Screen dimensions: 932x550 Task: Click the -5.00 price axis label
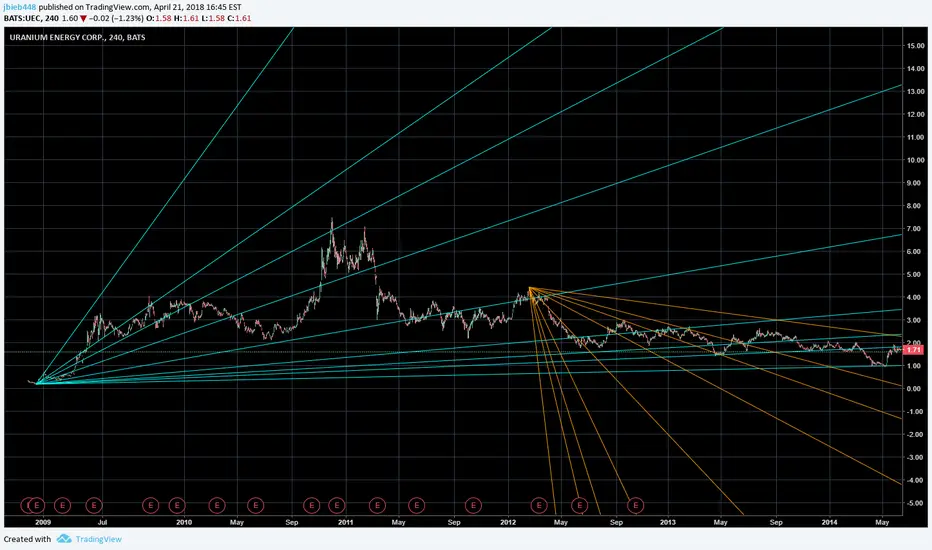916,503
